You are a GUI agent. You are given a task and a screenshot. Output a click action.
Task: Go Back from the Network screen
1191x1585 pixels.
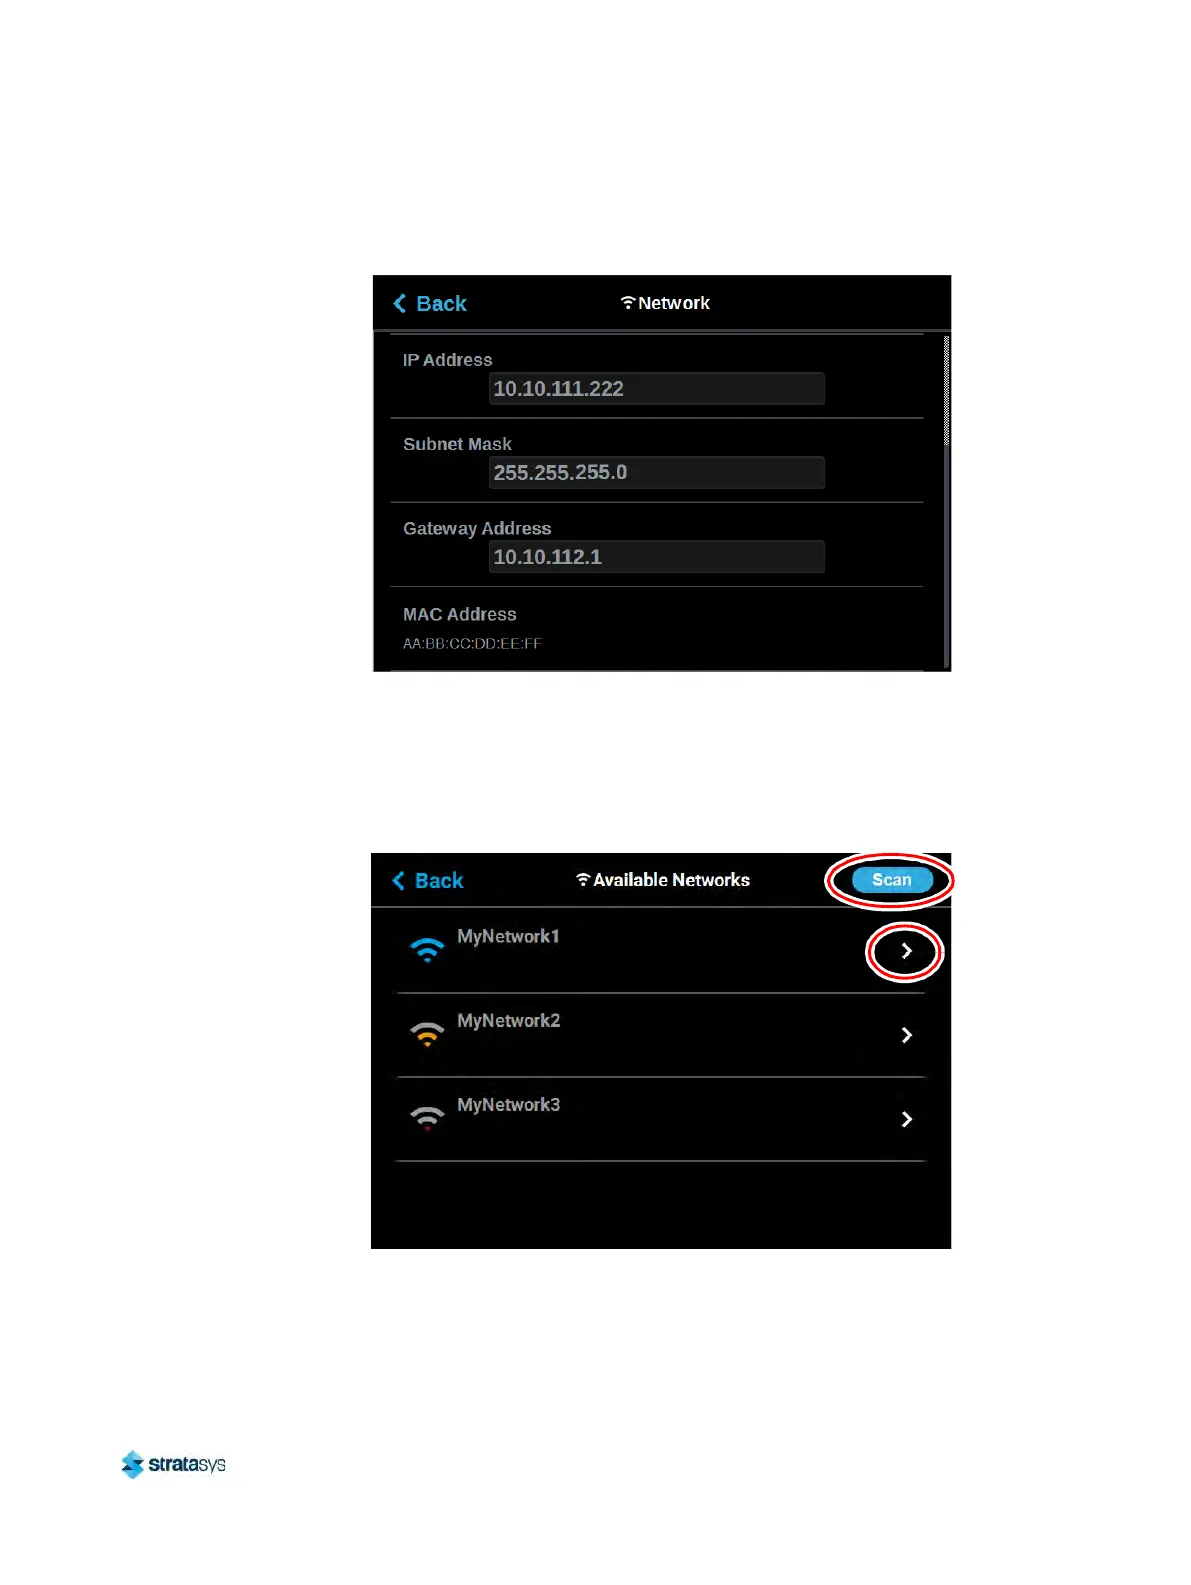pos(430,303)
